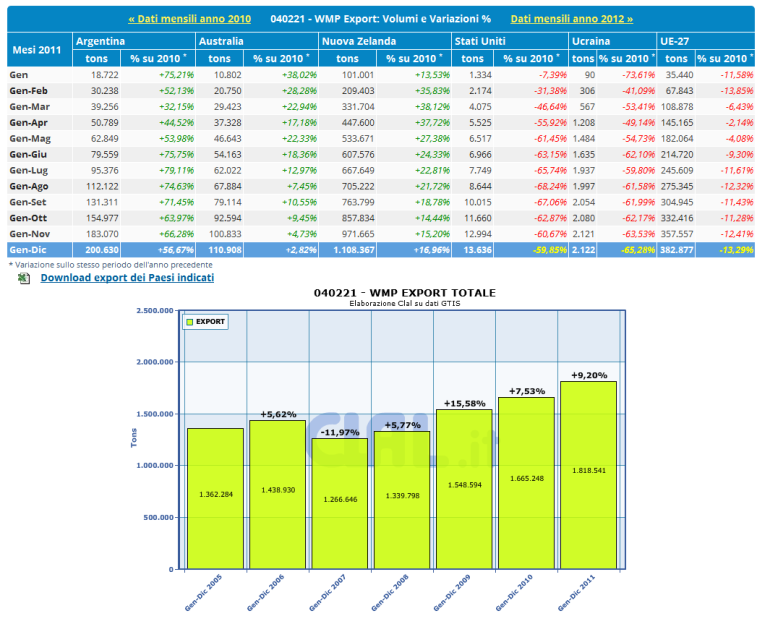757x619 pixels.
Task: Select the Mesi 2011 header cell
Action: click(38, 50)
